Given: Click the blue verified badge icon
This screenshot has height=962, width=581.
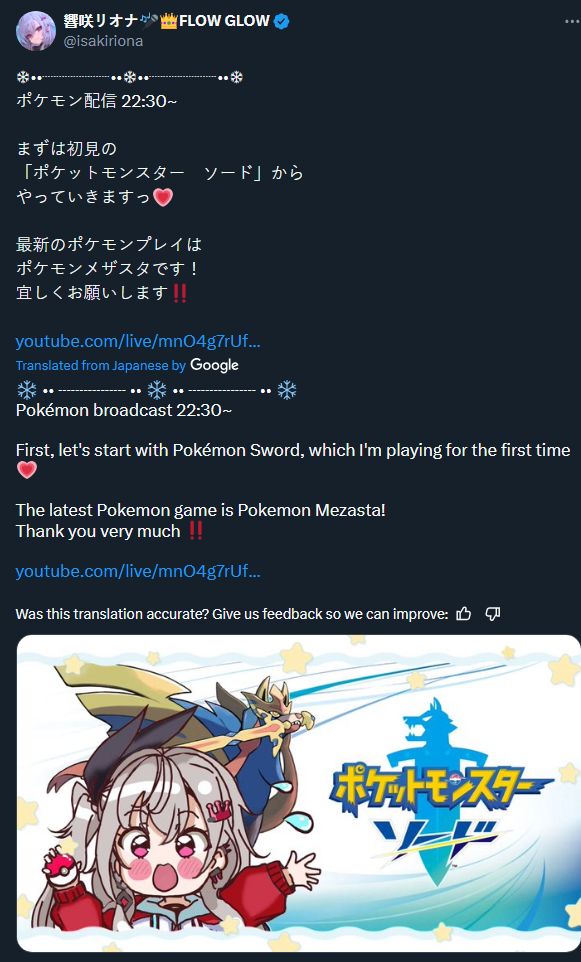Looking at the screenshot, I should click(x=282, y=21).
